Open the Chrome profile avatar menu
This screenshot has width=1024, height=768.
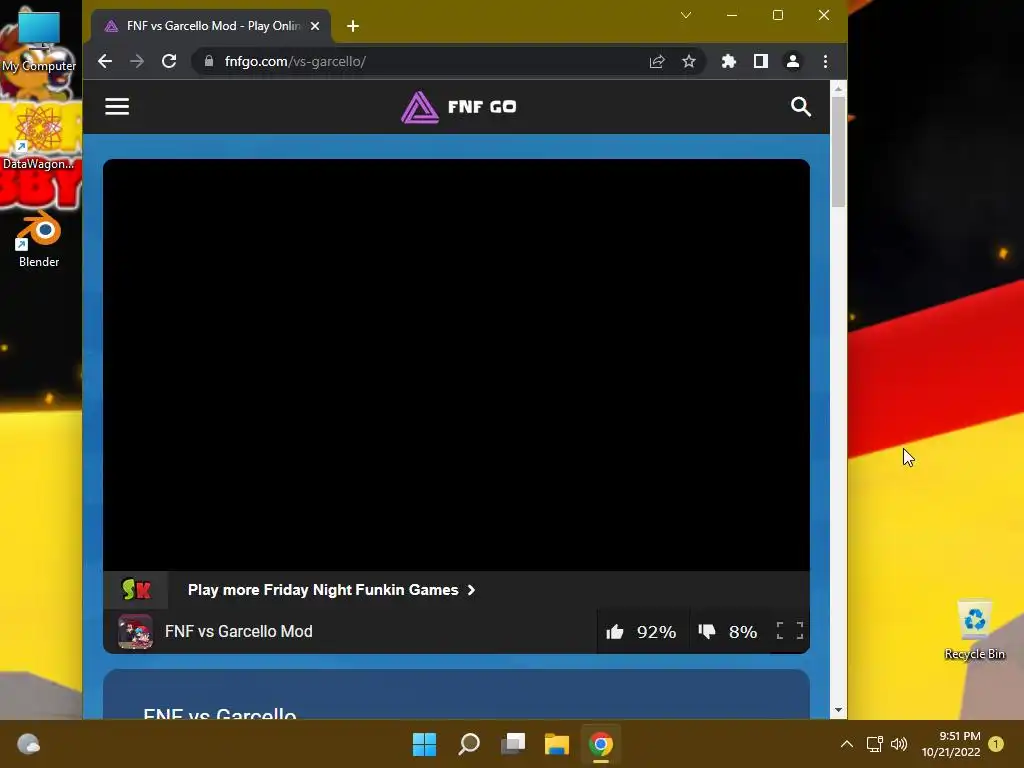[x=793, y=61]
